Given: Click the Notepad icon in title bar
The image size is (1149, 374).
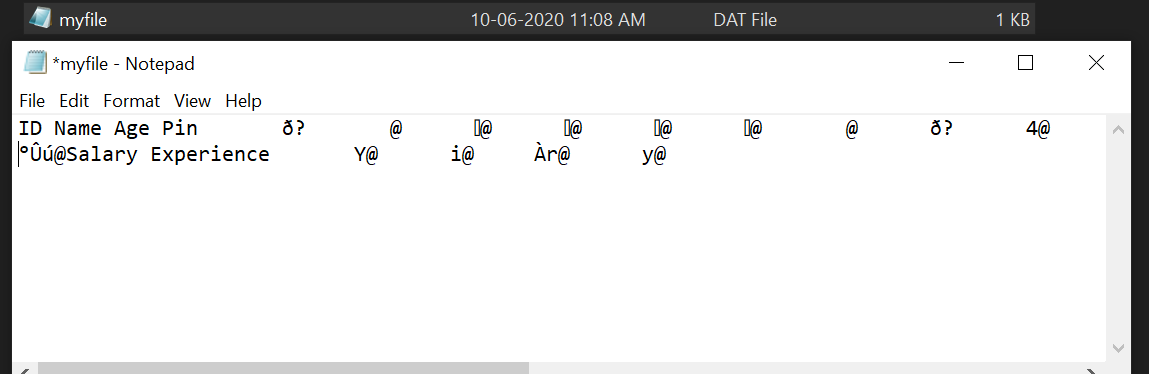Looking at the screenshot, I should (x=35, y=63).
